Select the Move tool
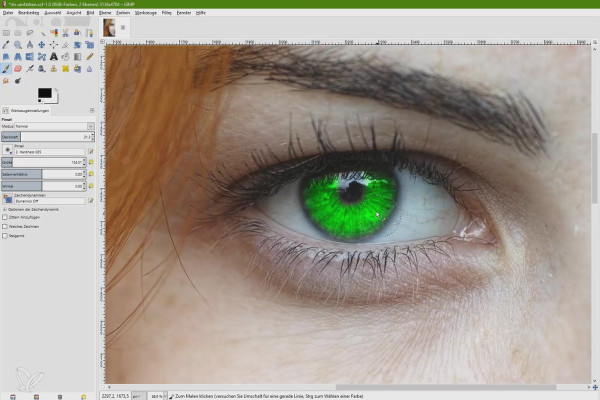This screenshot has width=600, height=400. pyautogui.click(x=42, y=45)
